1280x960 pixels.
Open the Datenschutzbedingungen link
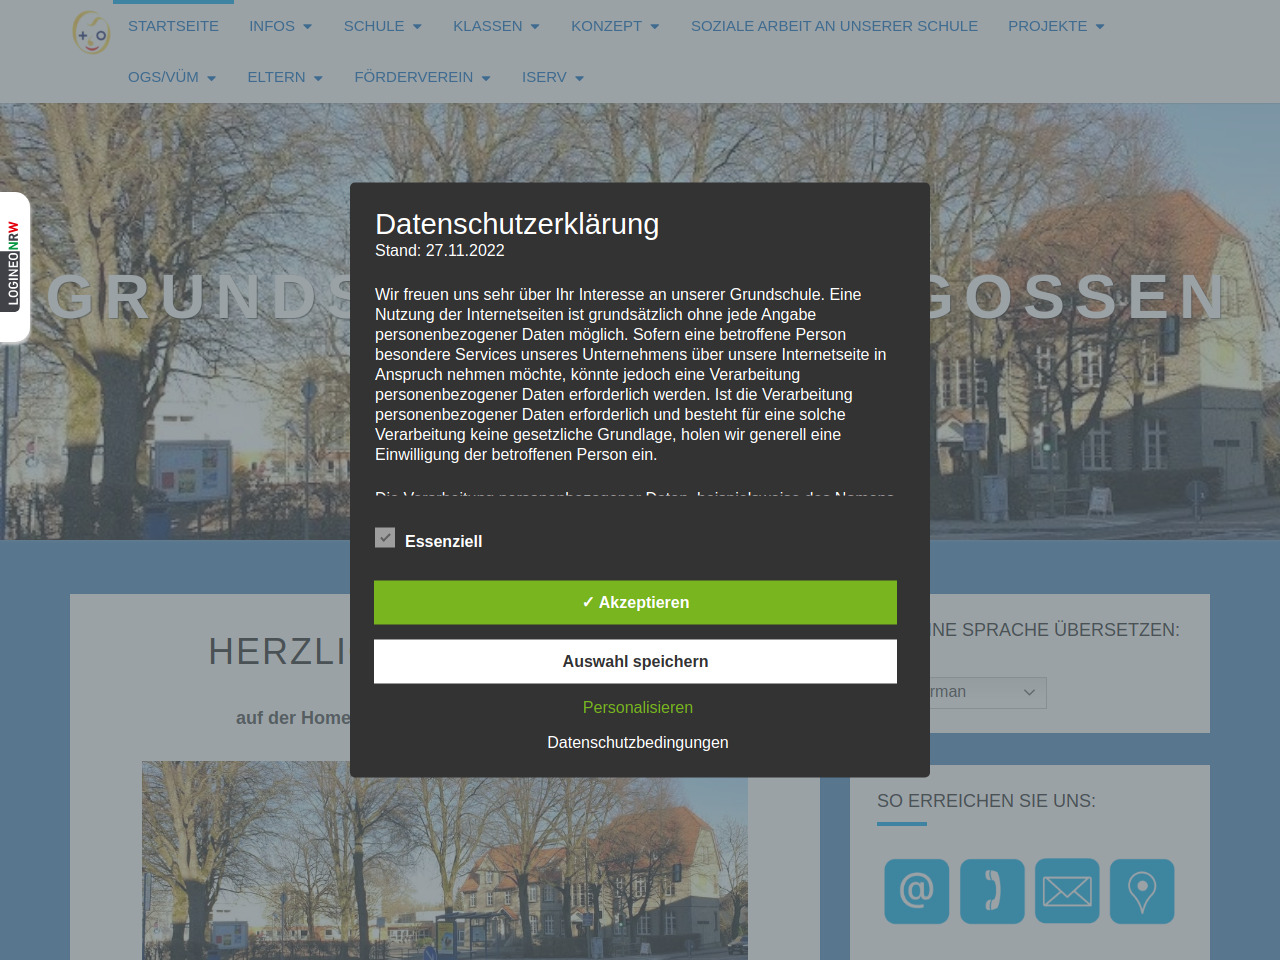637,742
